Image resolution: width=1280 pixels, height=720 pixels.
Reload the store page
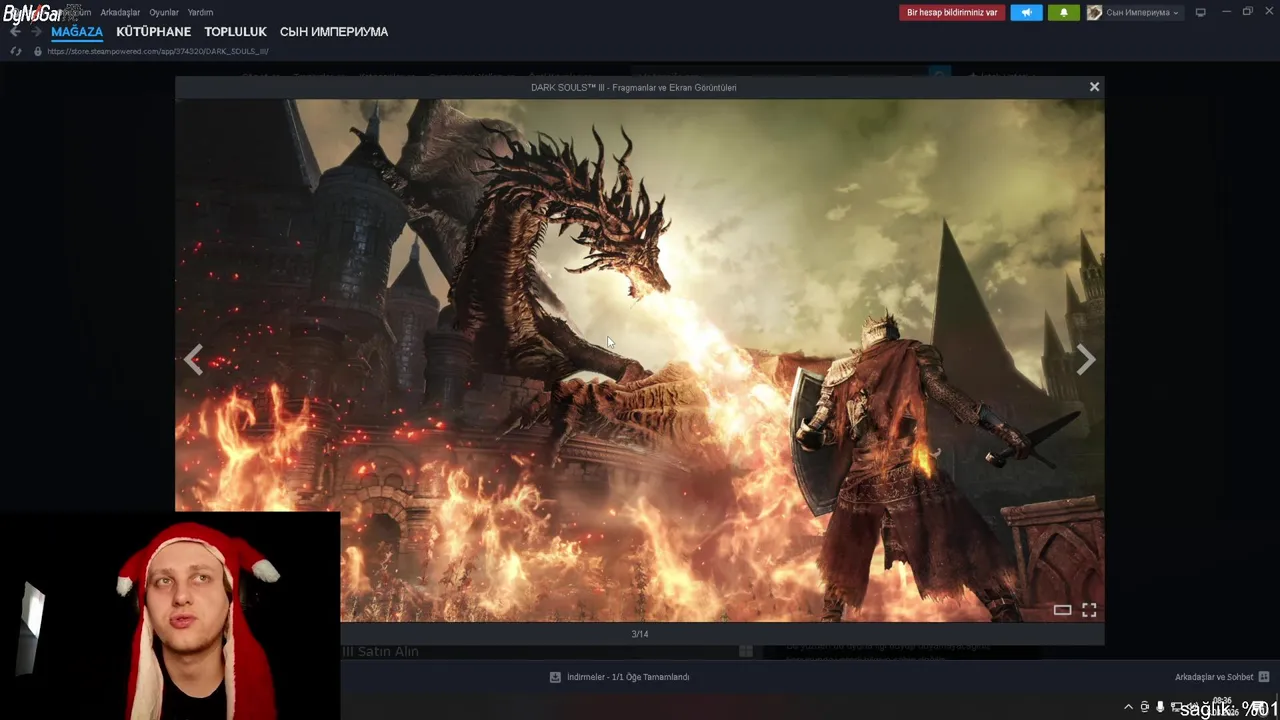click(x=15, y=51)
